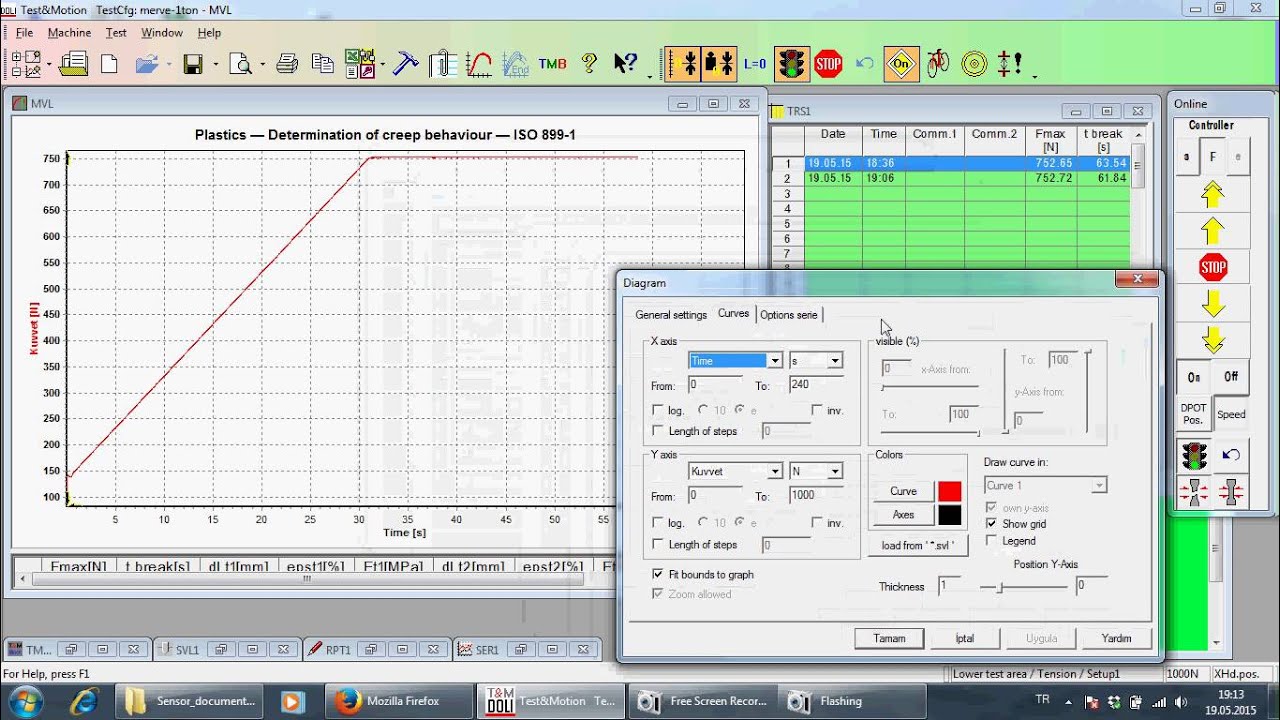
Task: Click the copy icon in toolbar
Action: (x=322, y=64)
